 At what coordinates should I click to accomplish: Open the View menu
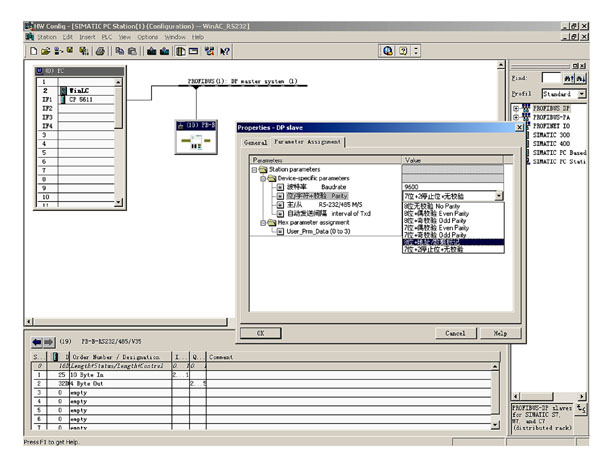point(125,37)
